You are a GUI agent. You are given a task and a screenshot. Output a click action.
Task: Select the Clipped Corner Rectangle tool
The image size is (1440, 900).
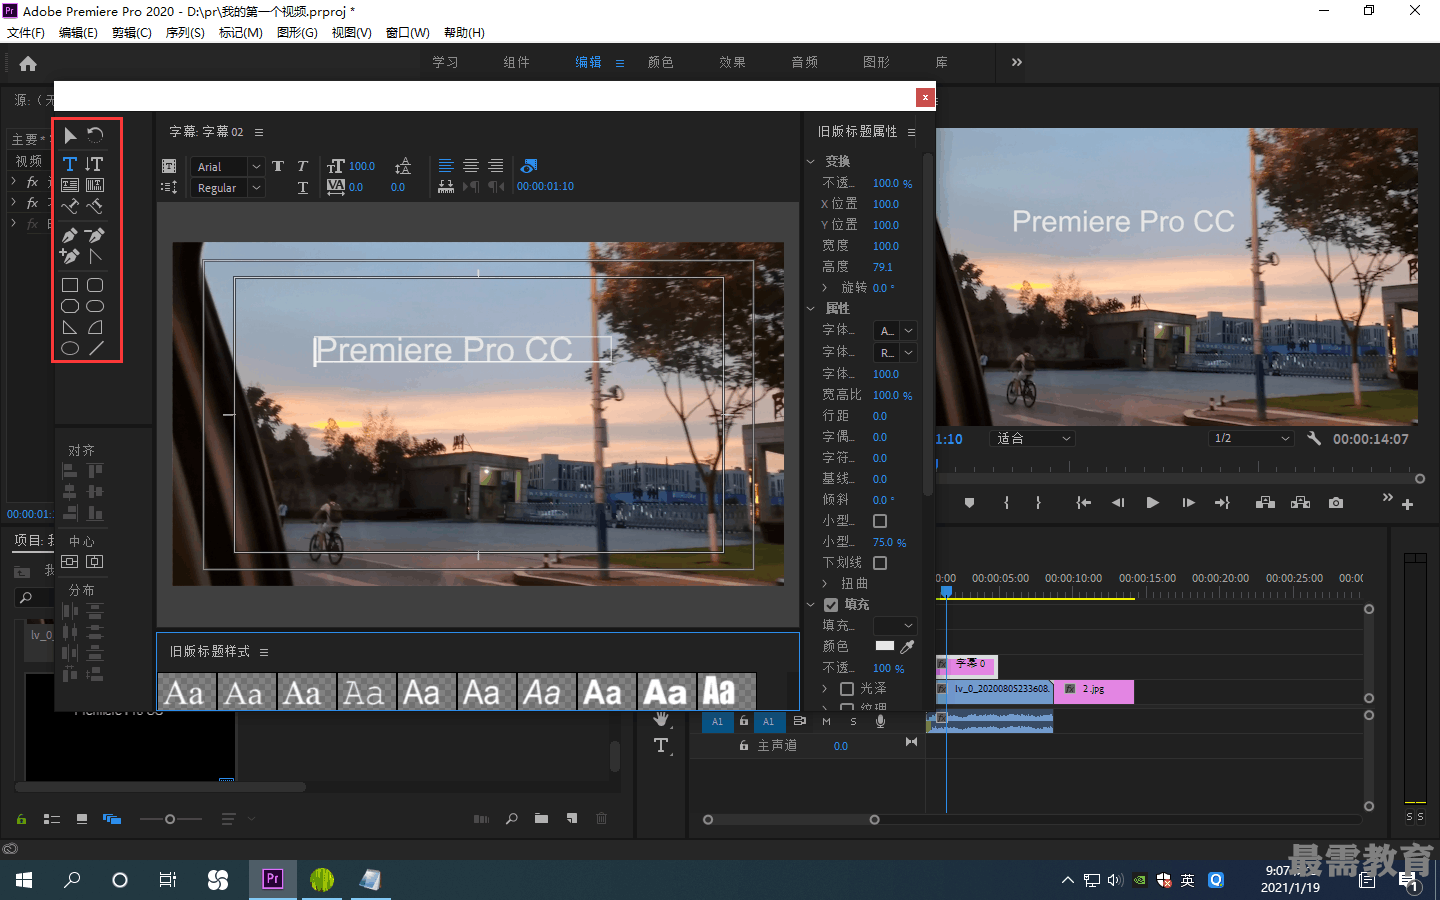[x=70, y=306]
